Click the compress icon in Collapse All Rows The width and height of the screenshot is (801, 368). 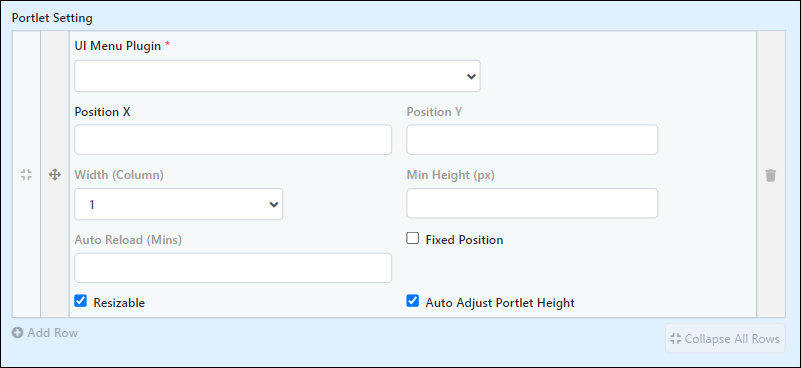(x=675, y=338)
